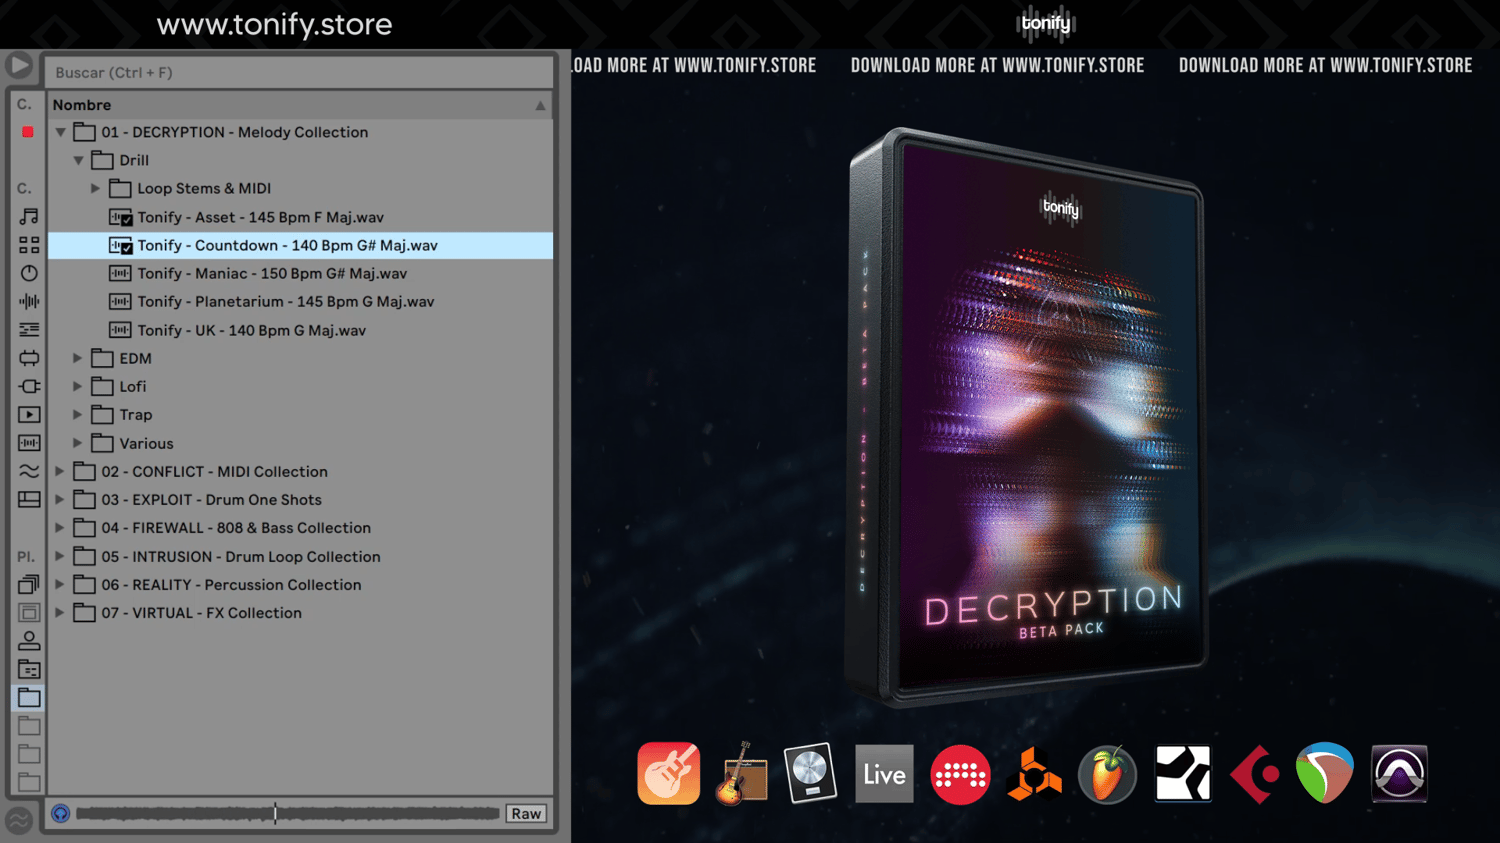
Task: Open the Plug-ins plug icon
Action: 29,386
